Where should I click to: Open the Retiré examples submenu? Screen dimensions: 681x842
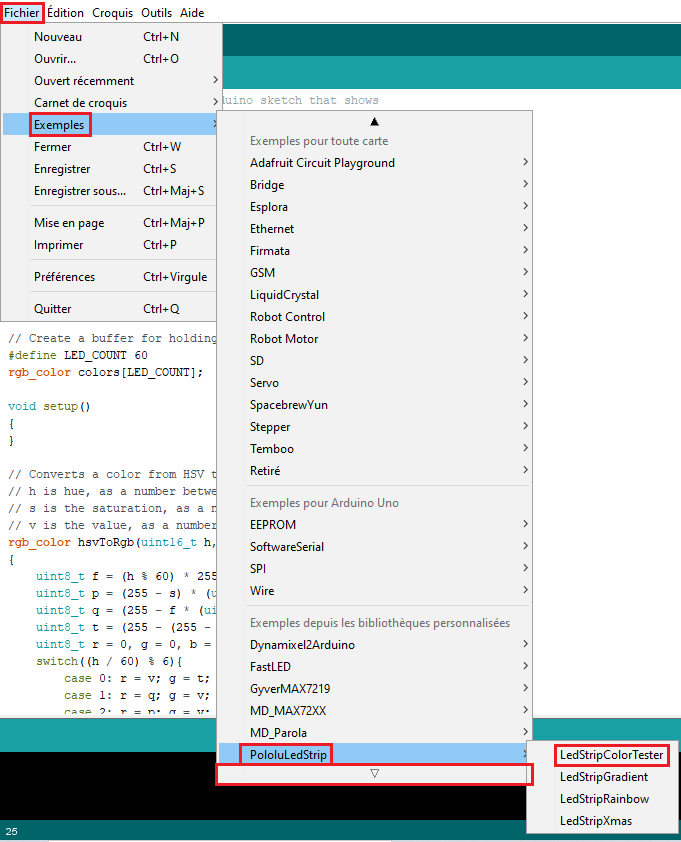point(374,471)
